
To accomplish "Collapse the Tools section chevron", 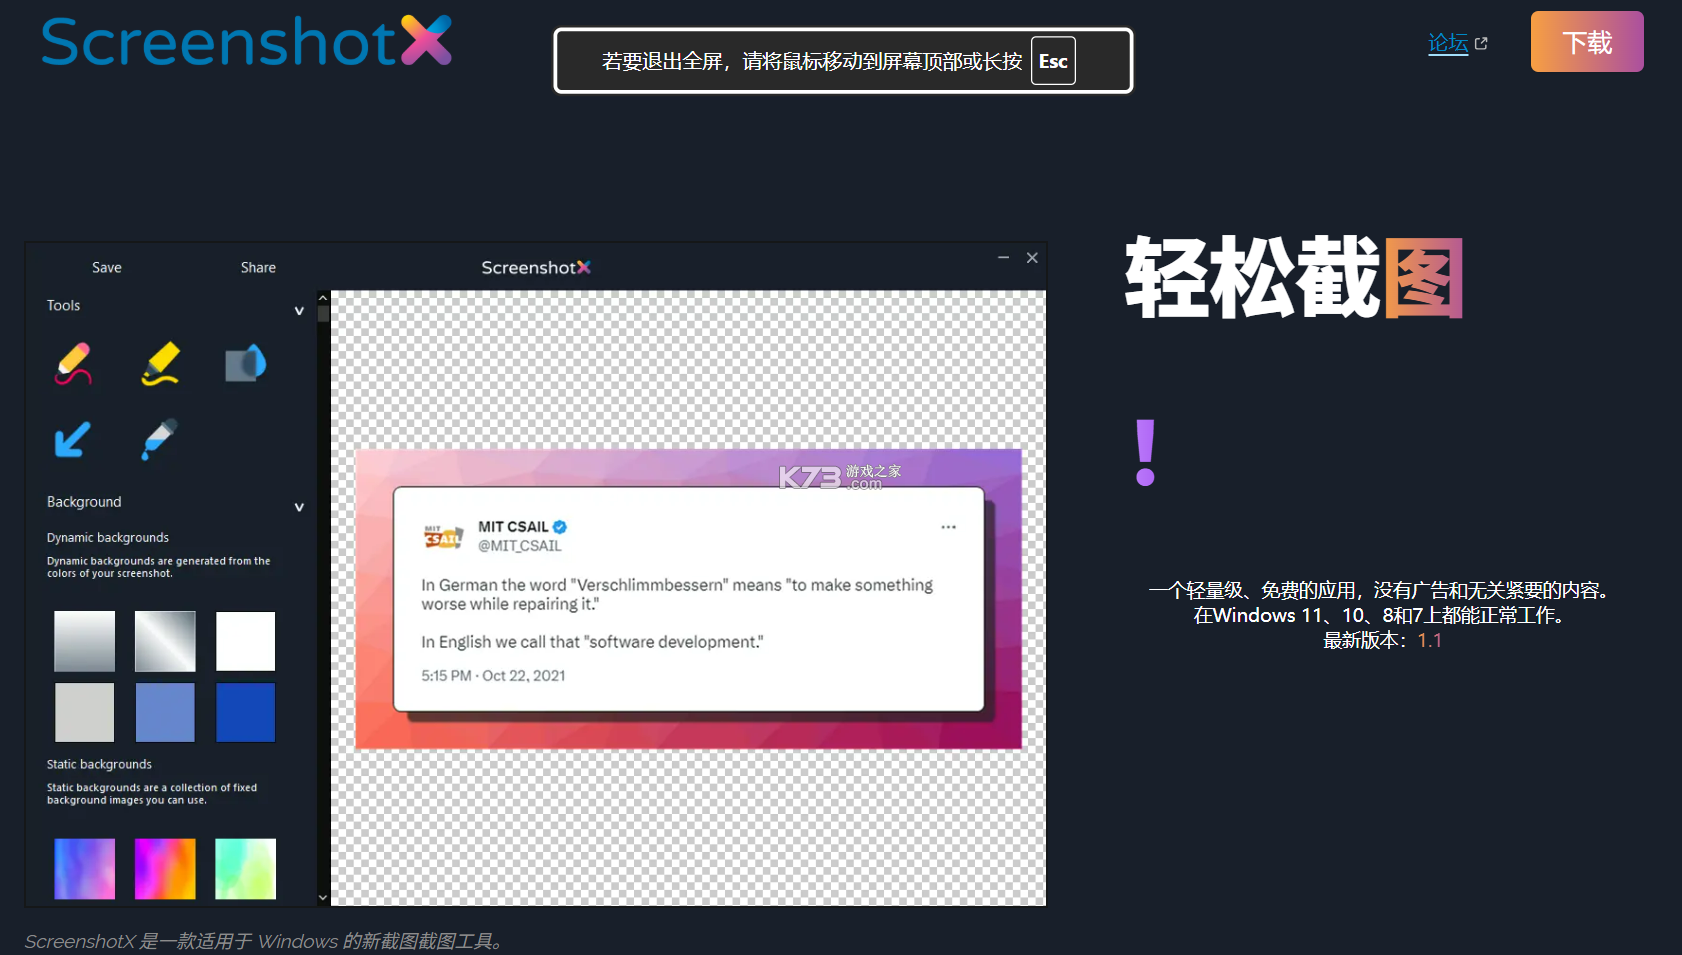I will [299, 311].
